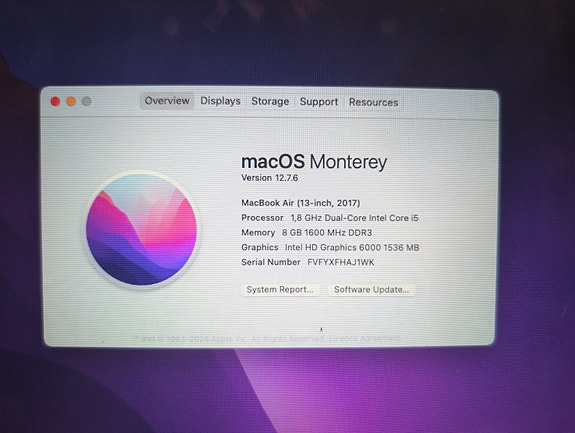Select the serial number FVFYXFHAJ1WK
Screen dimensions: 575x433
click(x=341, y=263)
